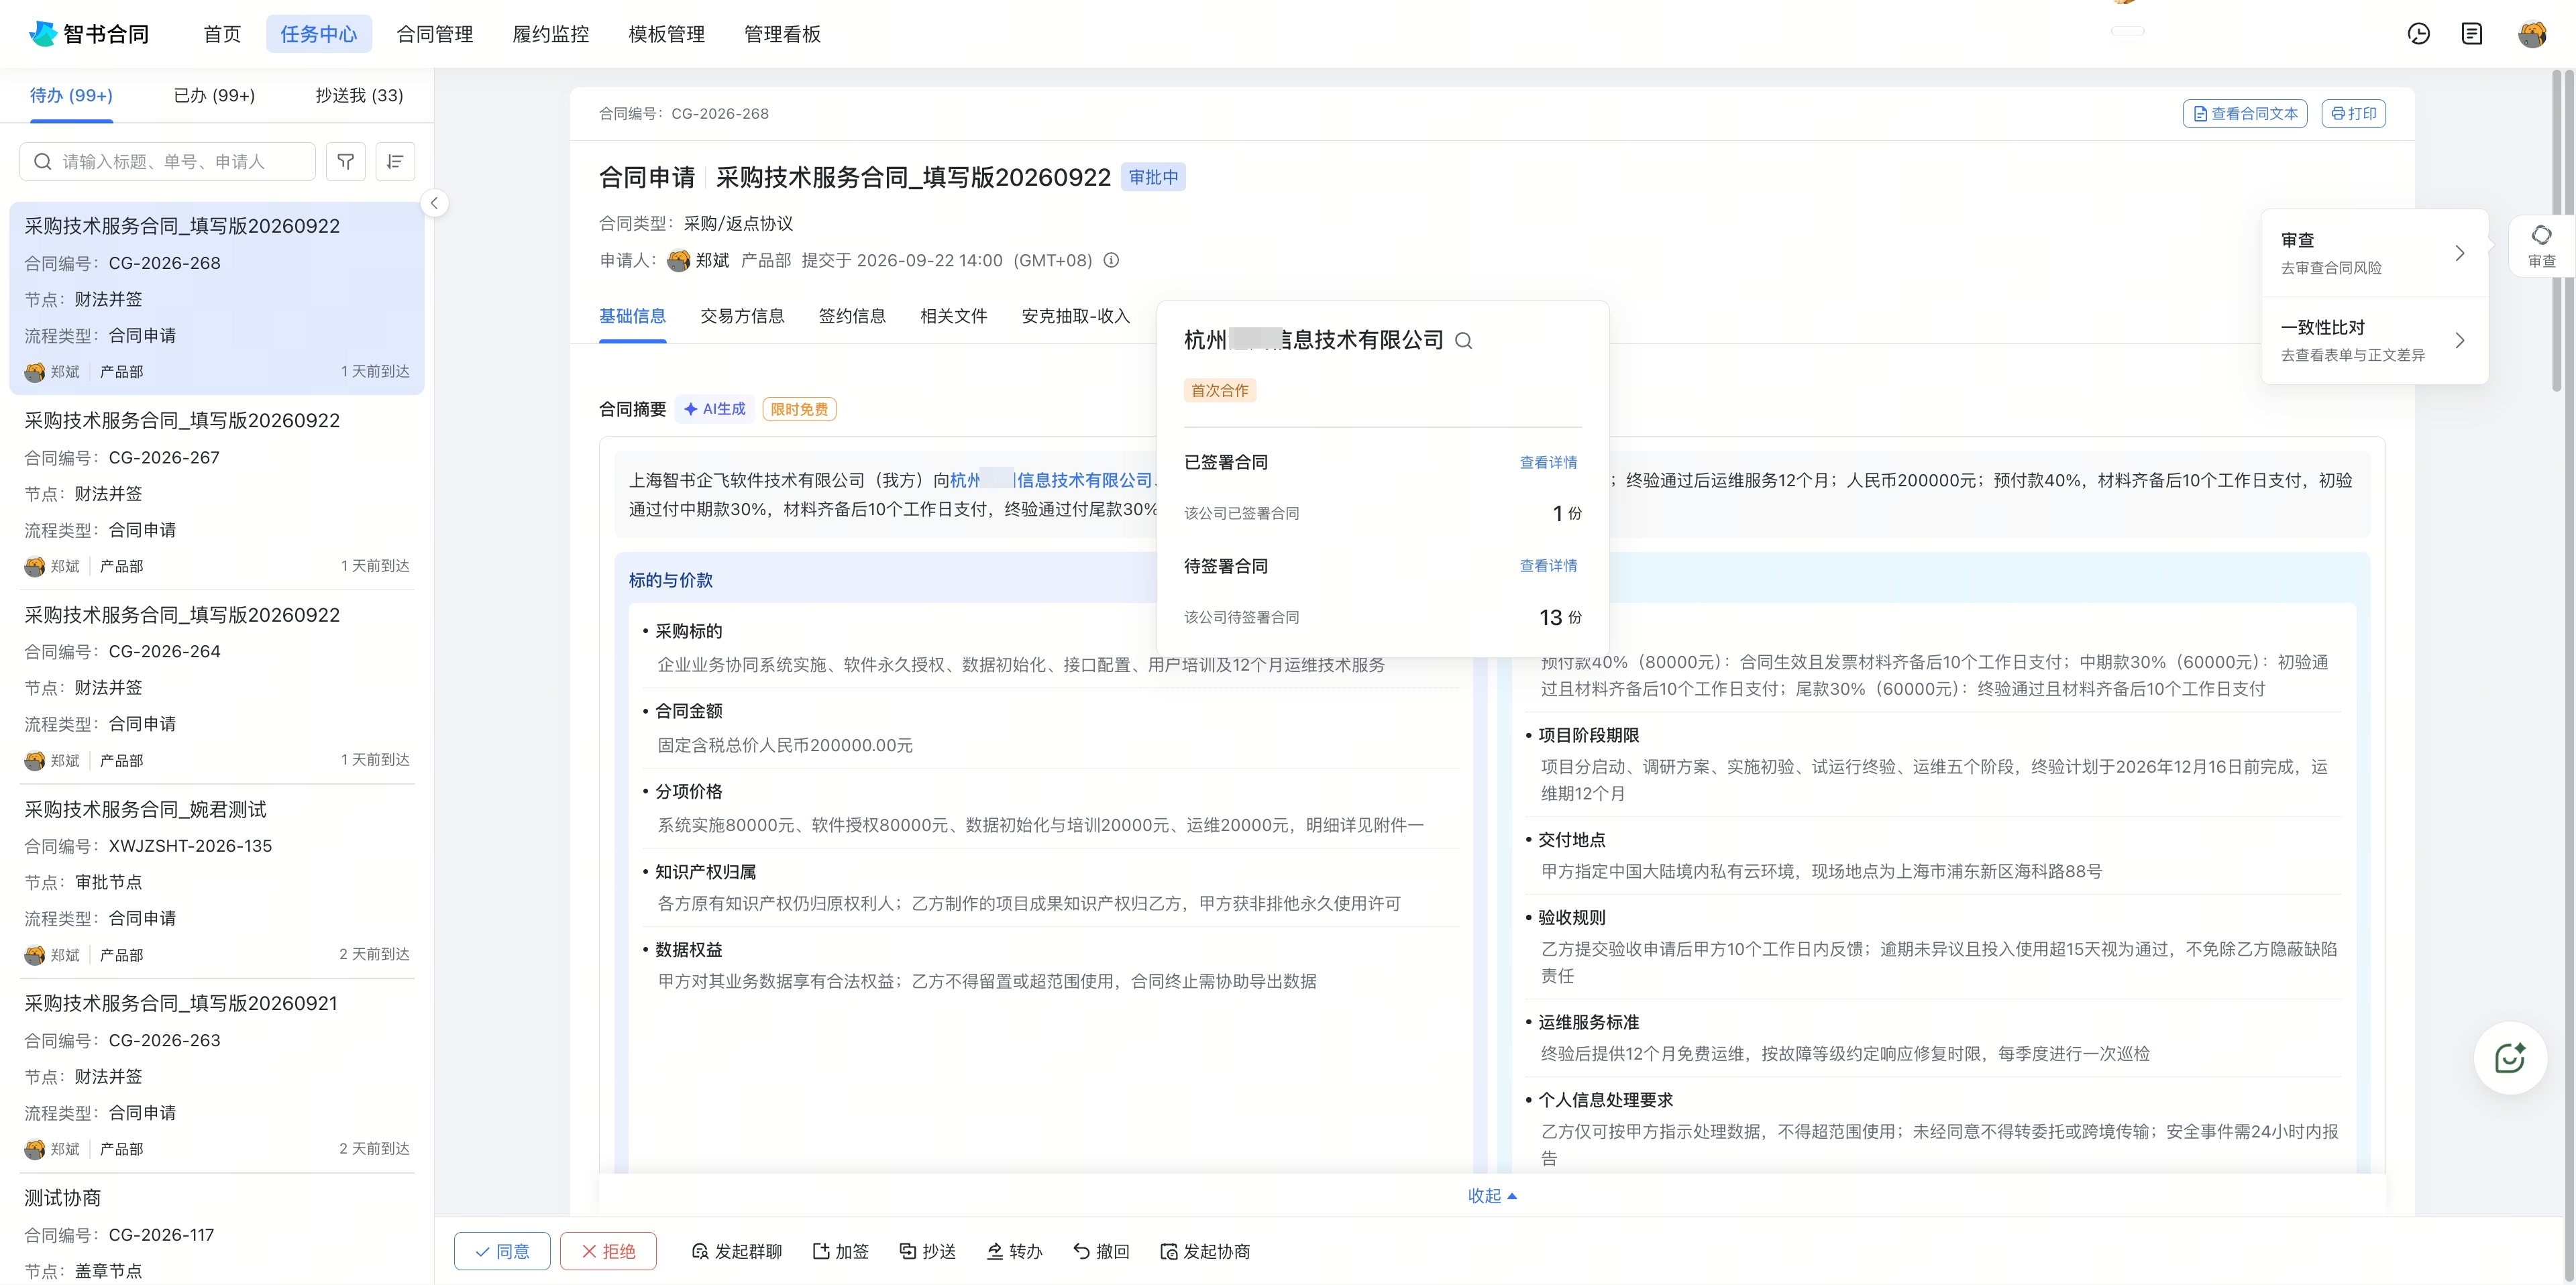Open 安克抽取-收入 tab
This screenshot has height=1285, width=2576.
pyautogui.click(x=1075, y=316)
